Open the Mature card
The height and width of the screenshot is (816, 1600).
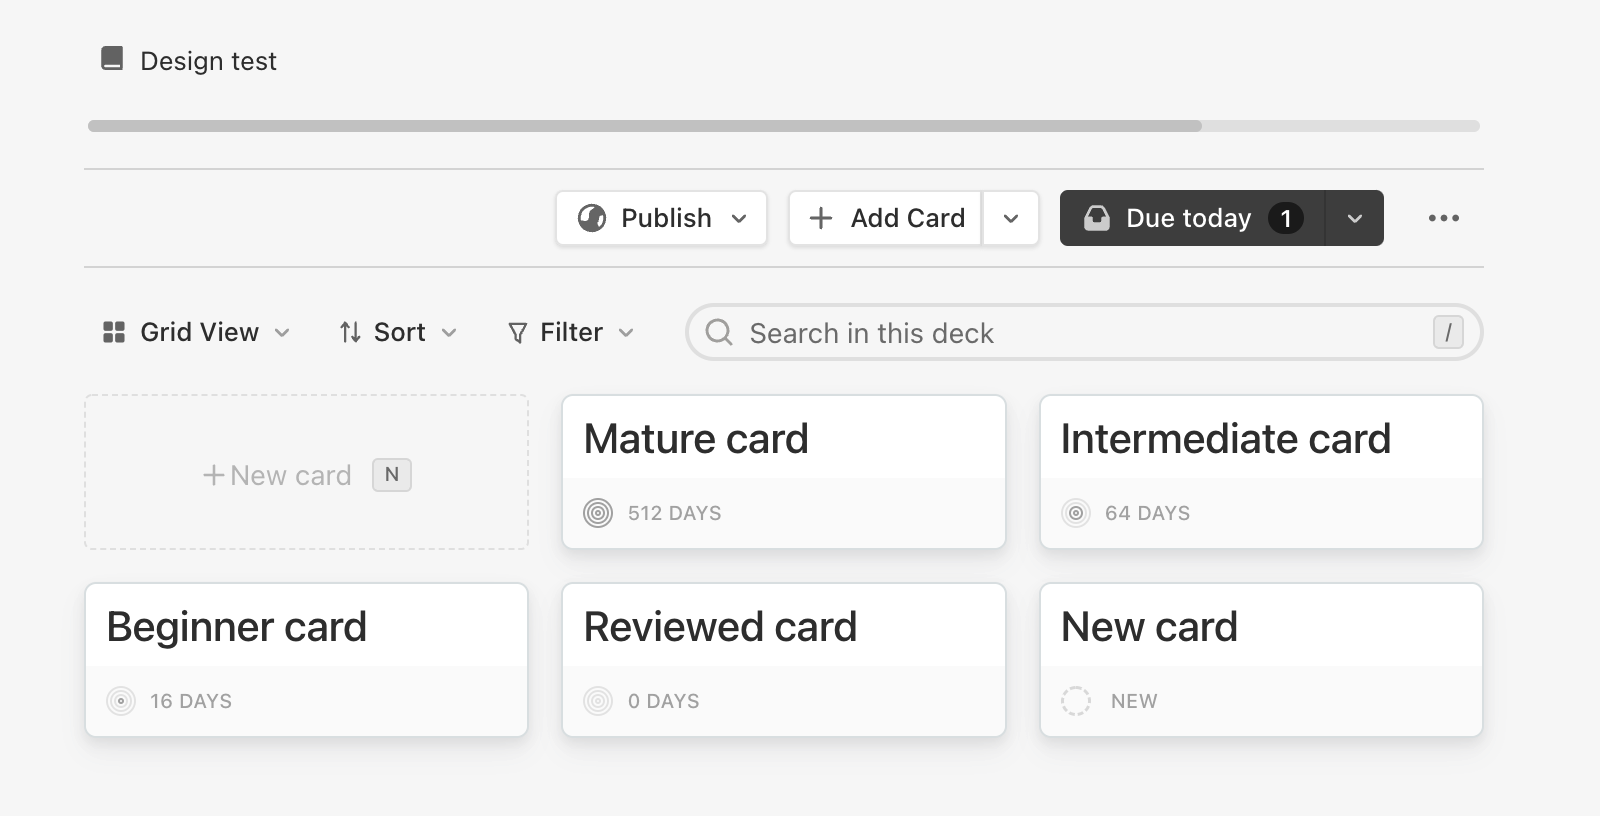[x=784, y=472]
